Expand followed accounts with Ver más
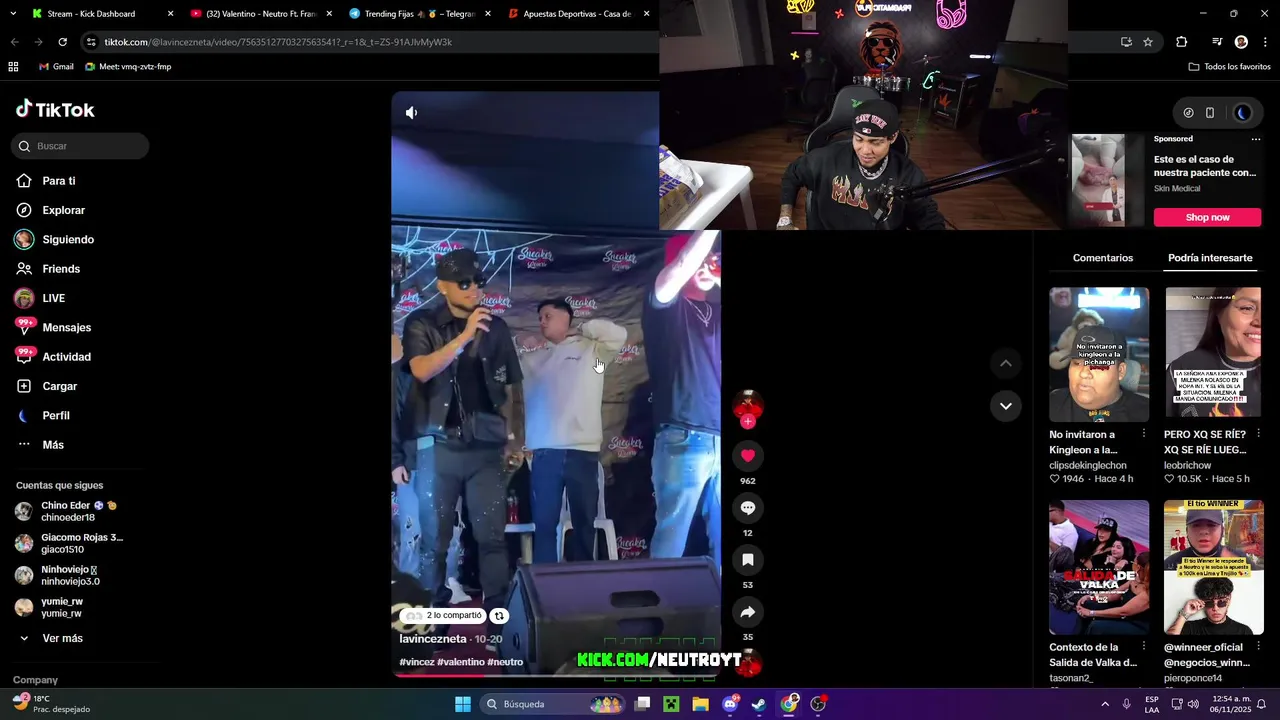This screenshot has height=720, width=1280. pos(62,638)
